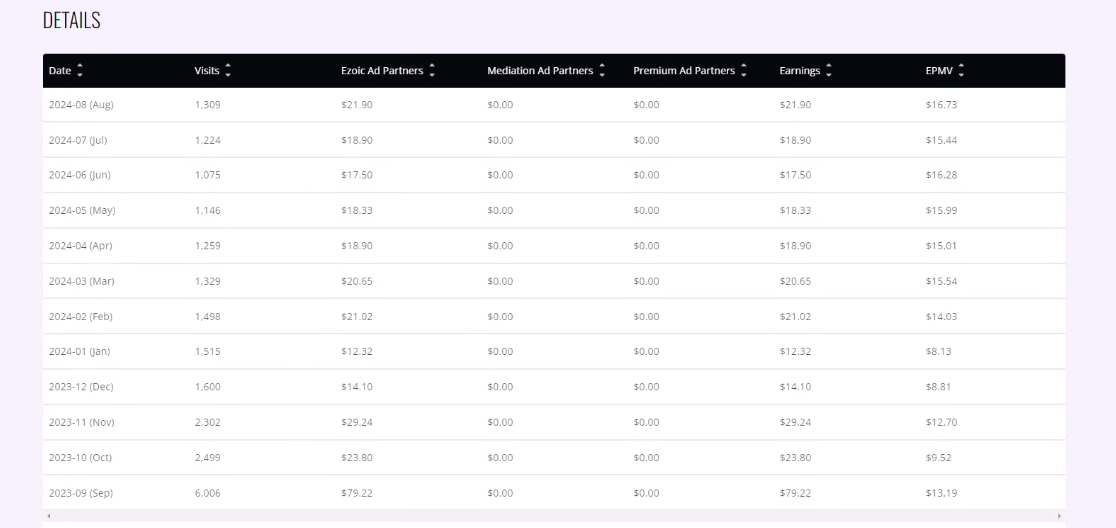Image resolution: width=1116 pixels, height=528 pixels.
Task: Select the 2024-01 (Jan) row date
Action: (80, 352)
